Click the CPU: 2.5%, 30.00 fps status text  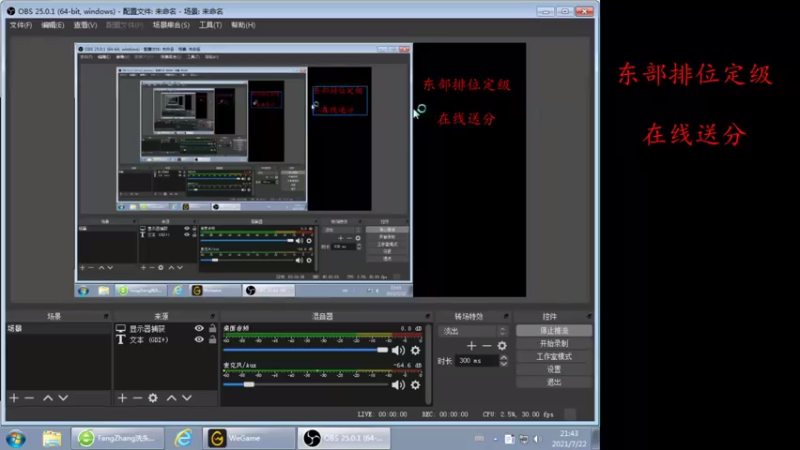click(x=518, y=414)
